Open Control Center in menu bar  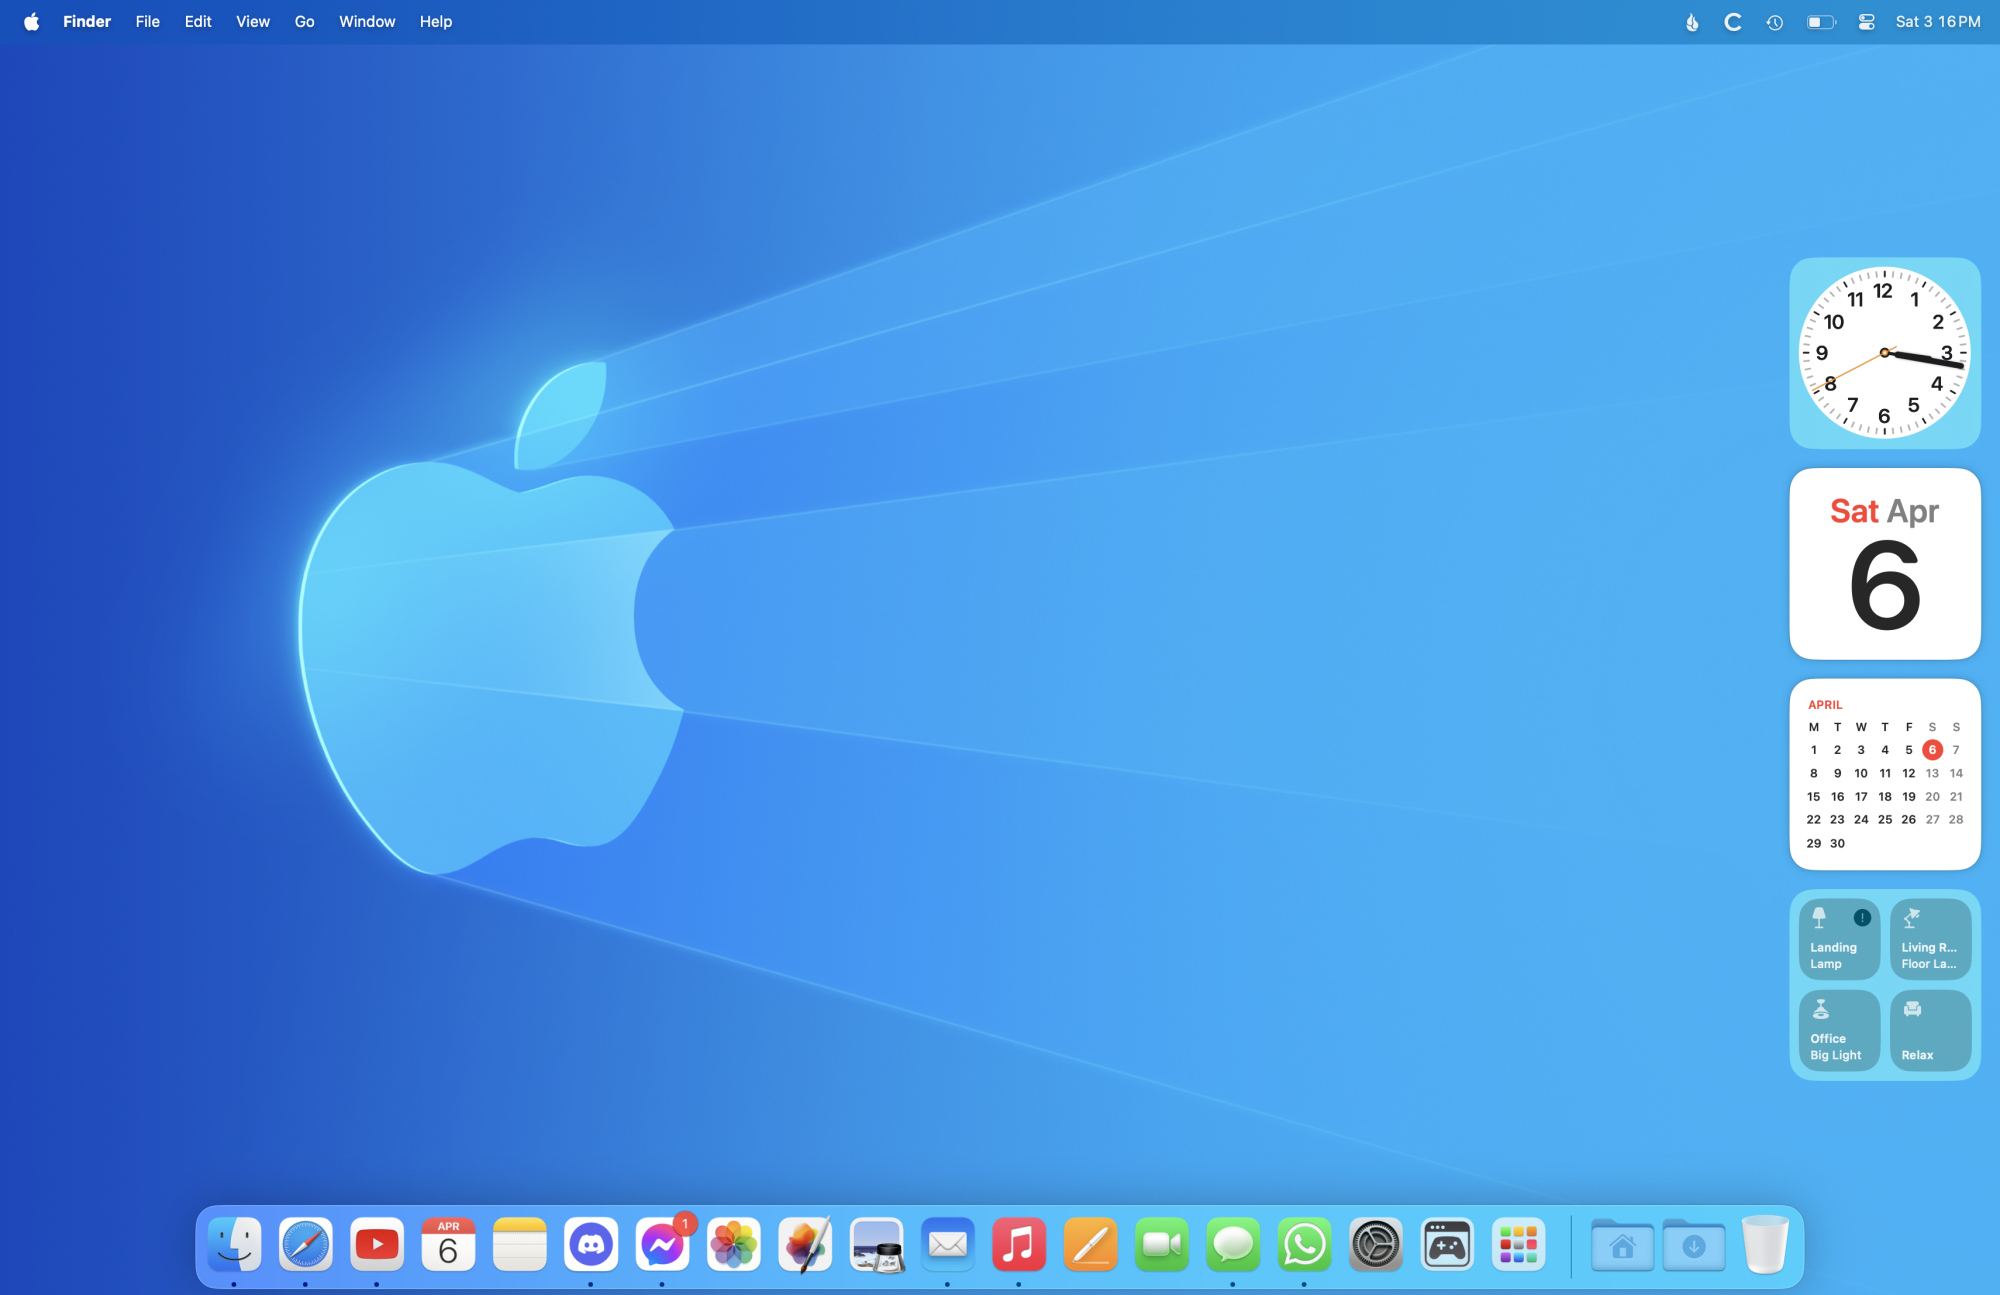point(1866,22)
